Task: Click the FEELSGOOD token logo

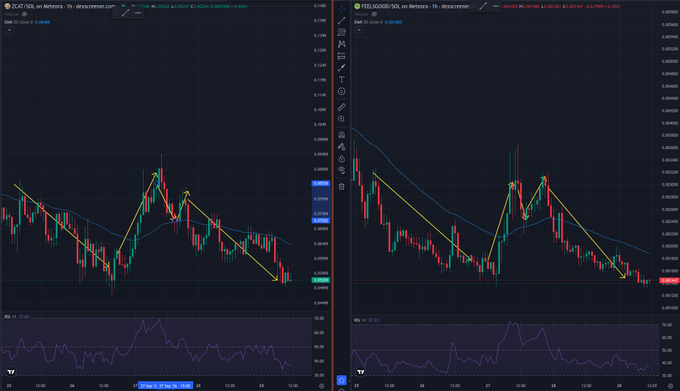Action: 357,6
